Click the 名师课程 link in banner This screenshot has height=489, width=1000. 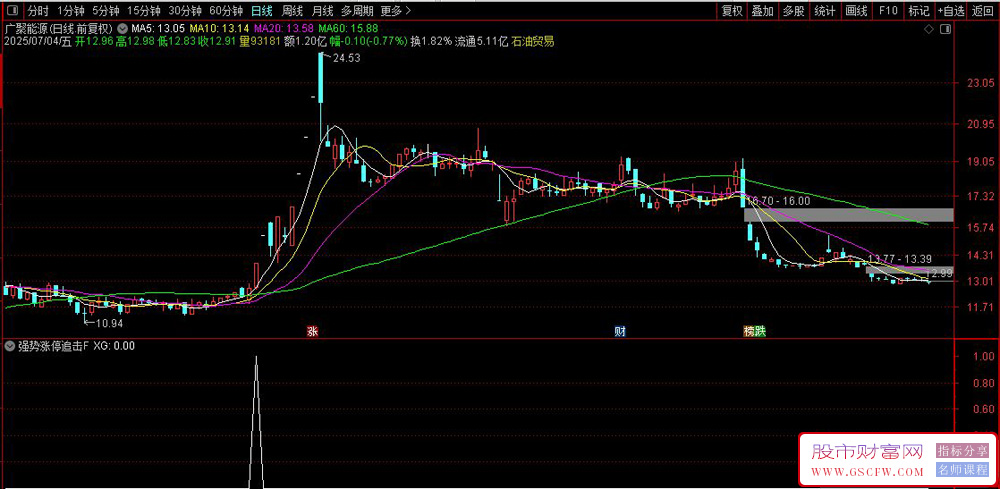[962, 471]
